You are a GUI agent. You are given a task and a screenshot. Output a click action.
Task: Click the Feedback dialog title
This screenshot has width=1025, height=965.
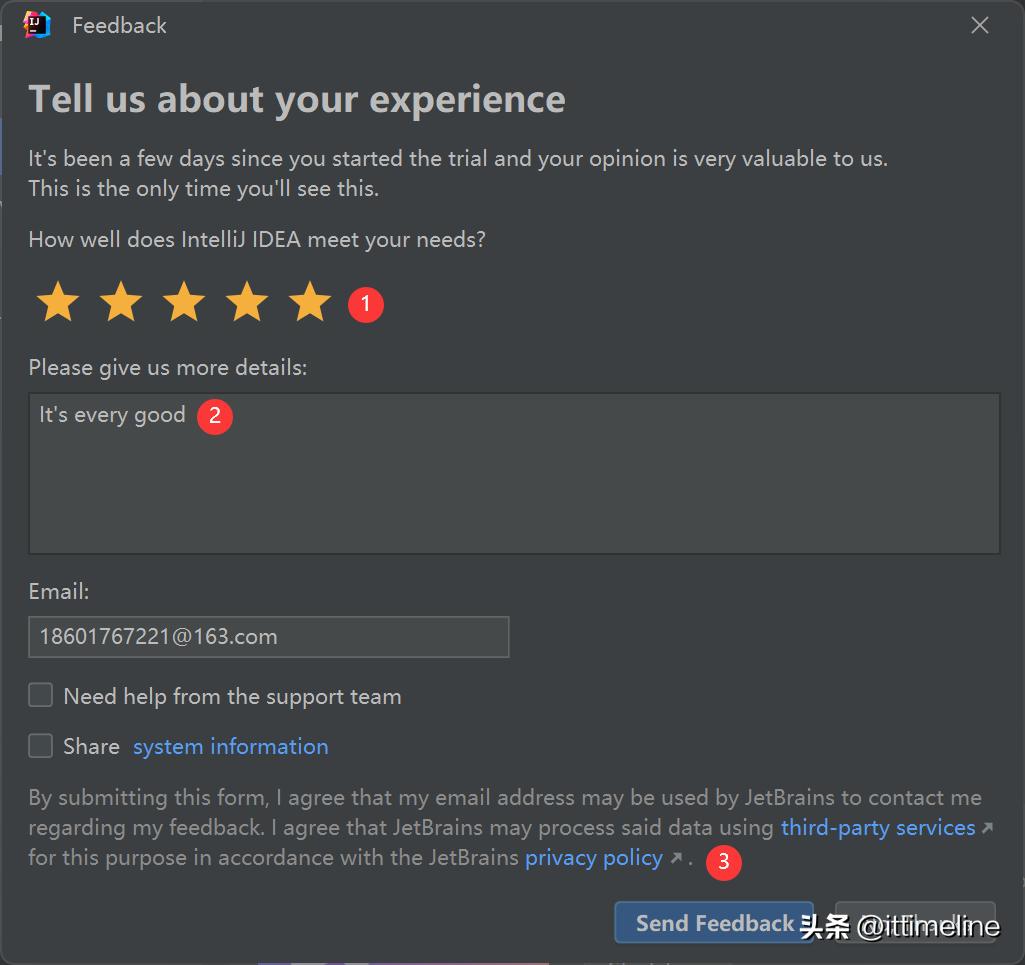click(119, 25)
